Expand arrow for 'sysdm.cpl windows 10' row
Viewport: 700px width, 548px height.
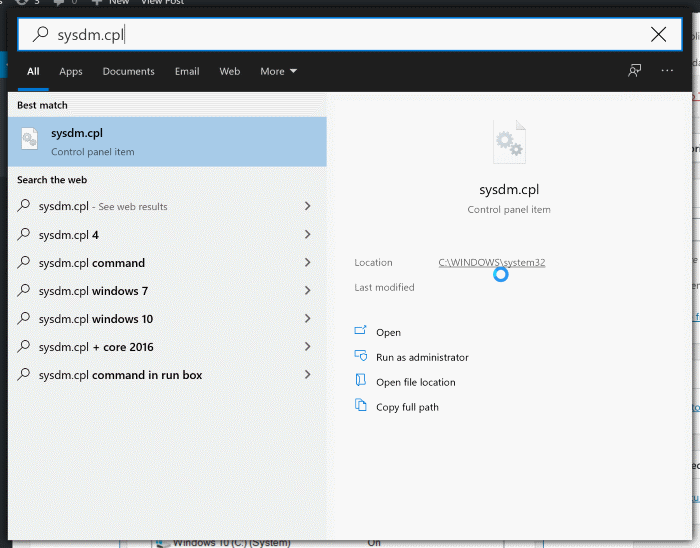tap(308, 318)
